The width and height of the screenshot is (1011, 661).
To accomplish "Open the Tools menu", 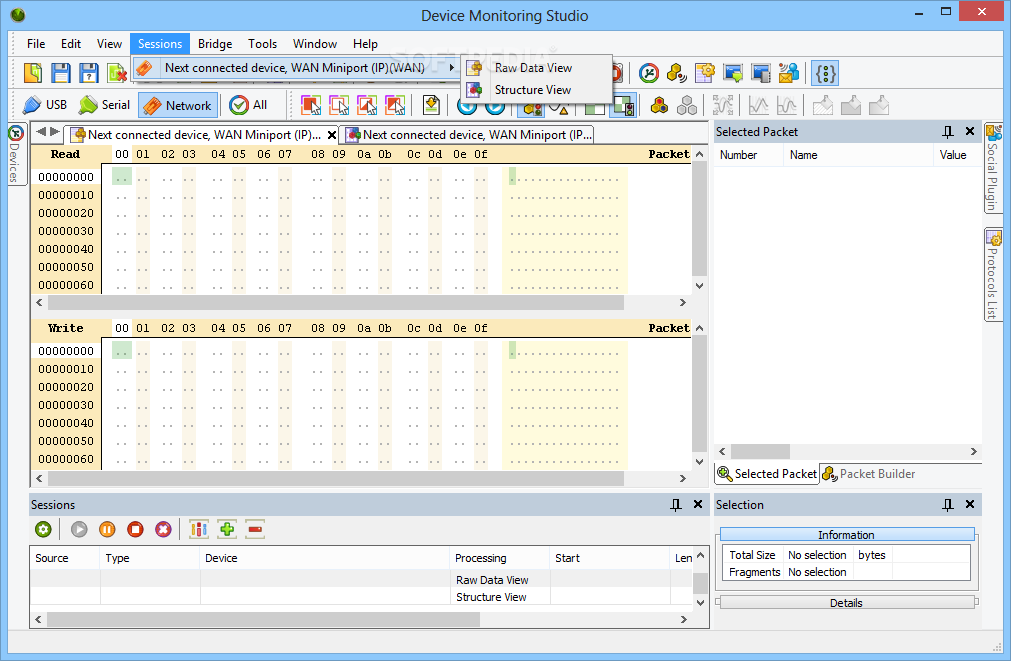I will point(262,44).
